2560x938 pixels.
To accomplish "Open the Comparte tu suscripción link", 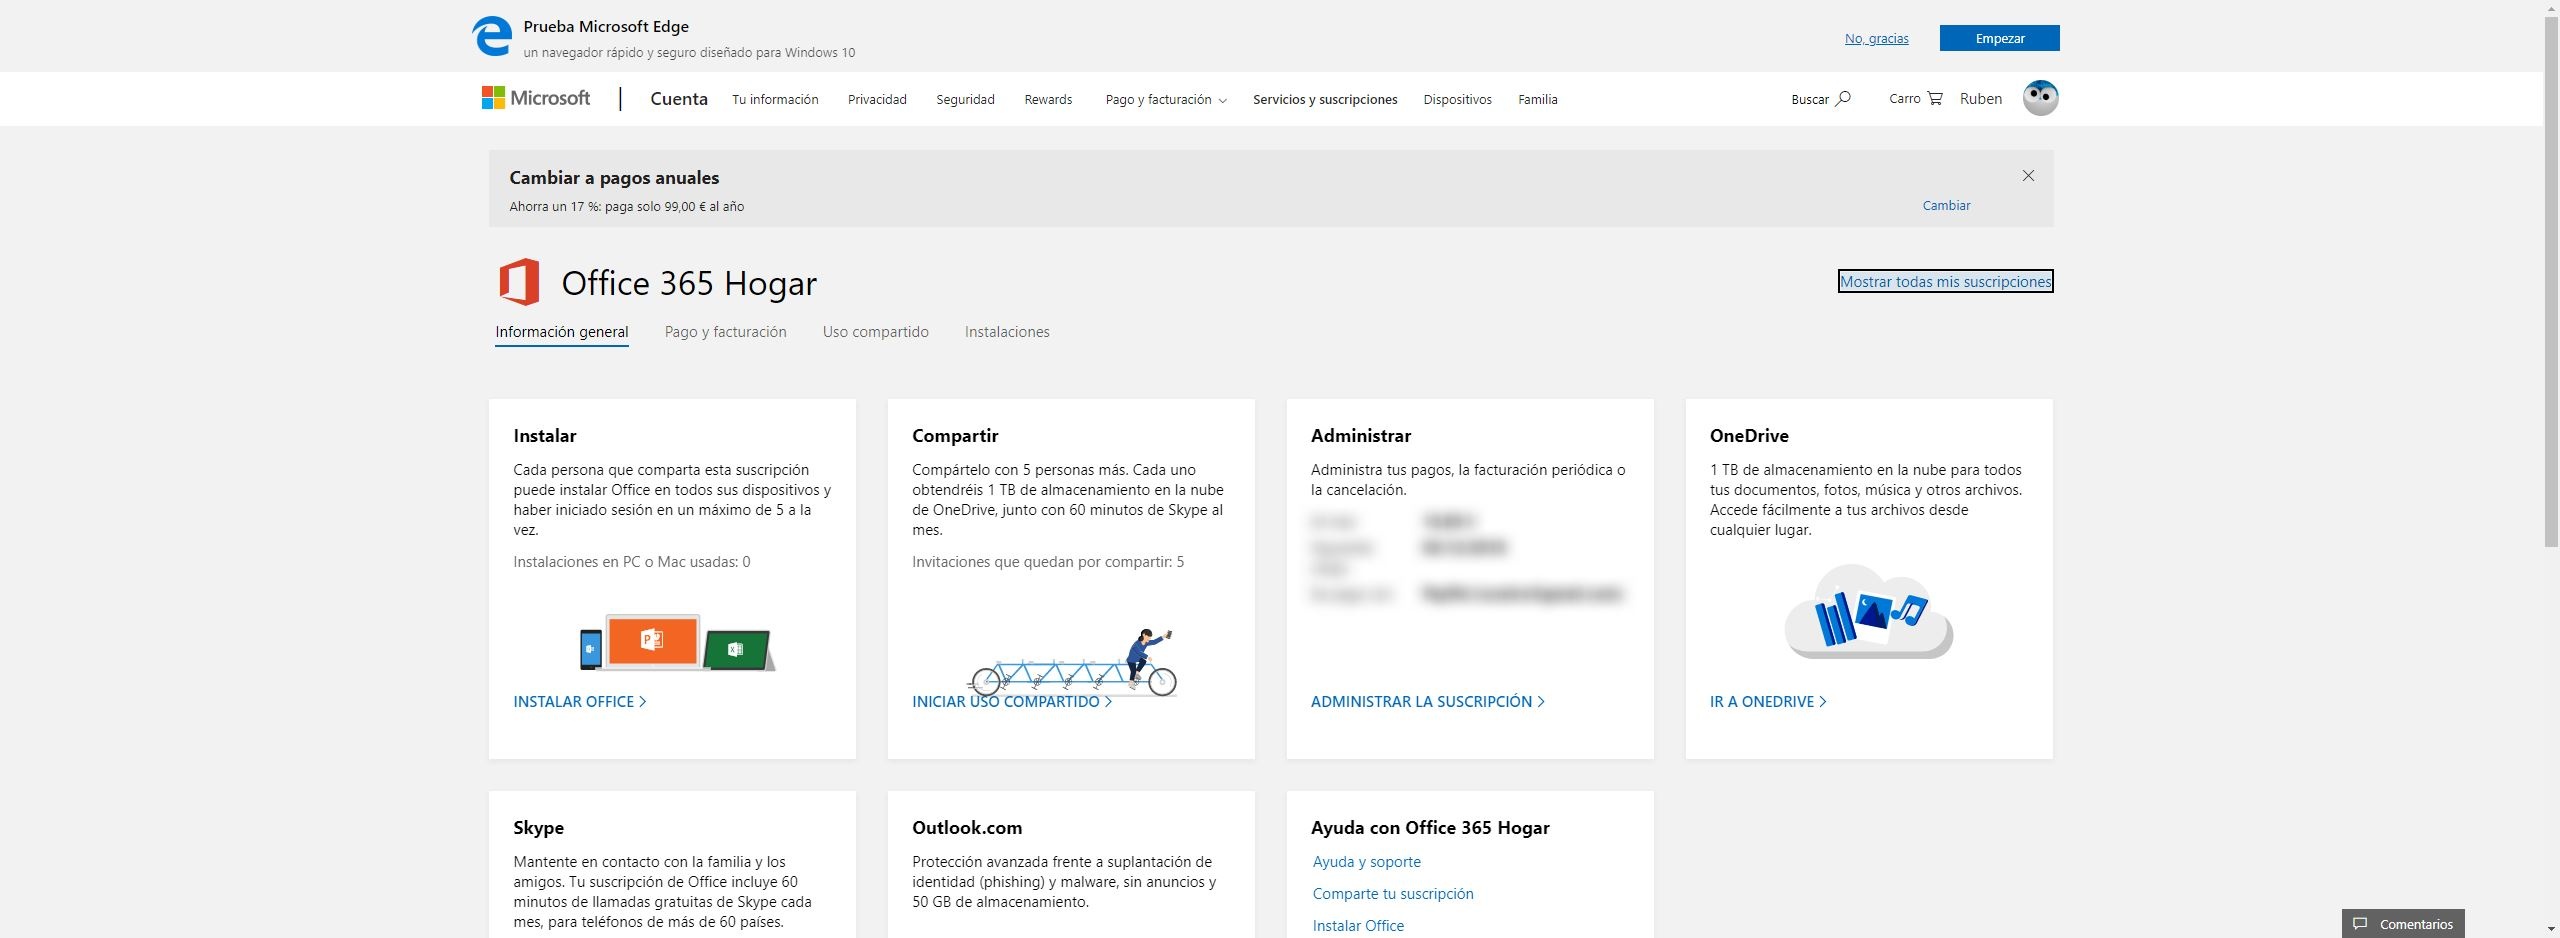I will [x=1393, y=894].
